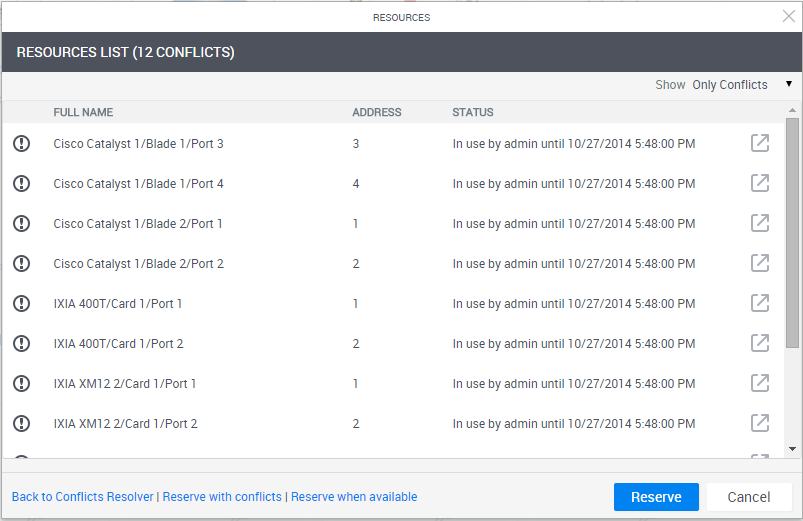Expand the filter dropdown arrow next to Only Conflicts

(789, 85)
